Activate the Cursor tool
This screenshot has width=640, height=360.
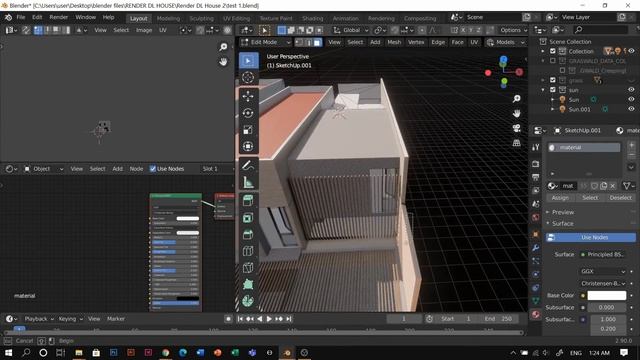(248, 77)
